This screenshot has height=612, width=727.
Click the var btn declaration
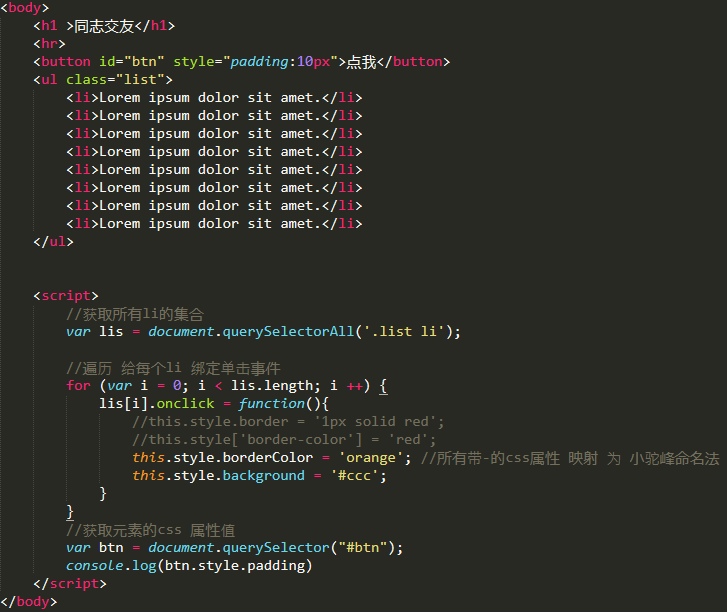[235, 548]
